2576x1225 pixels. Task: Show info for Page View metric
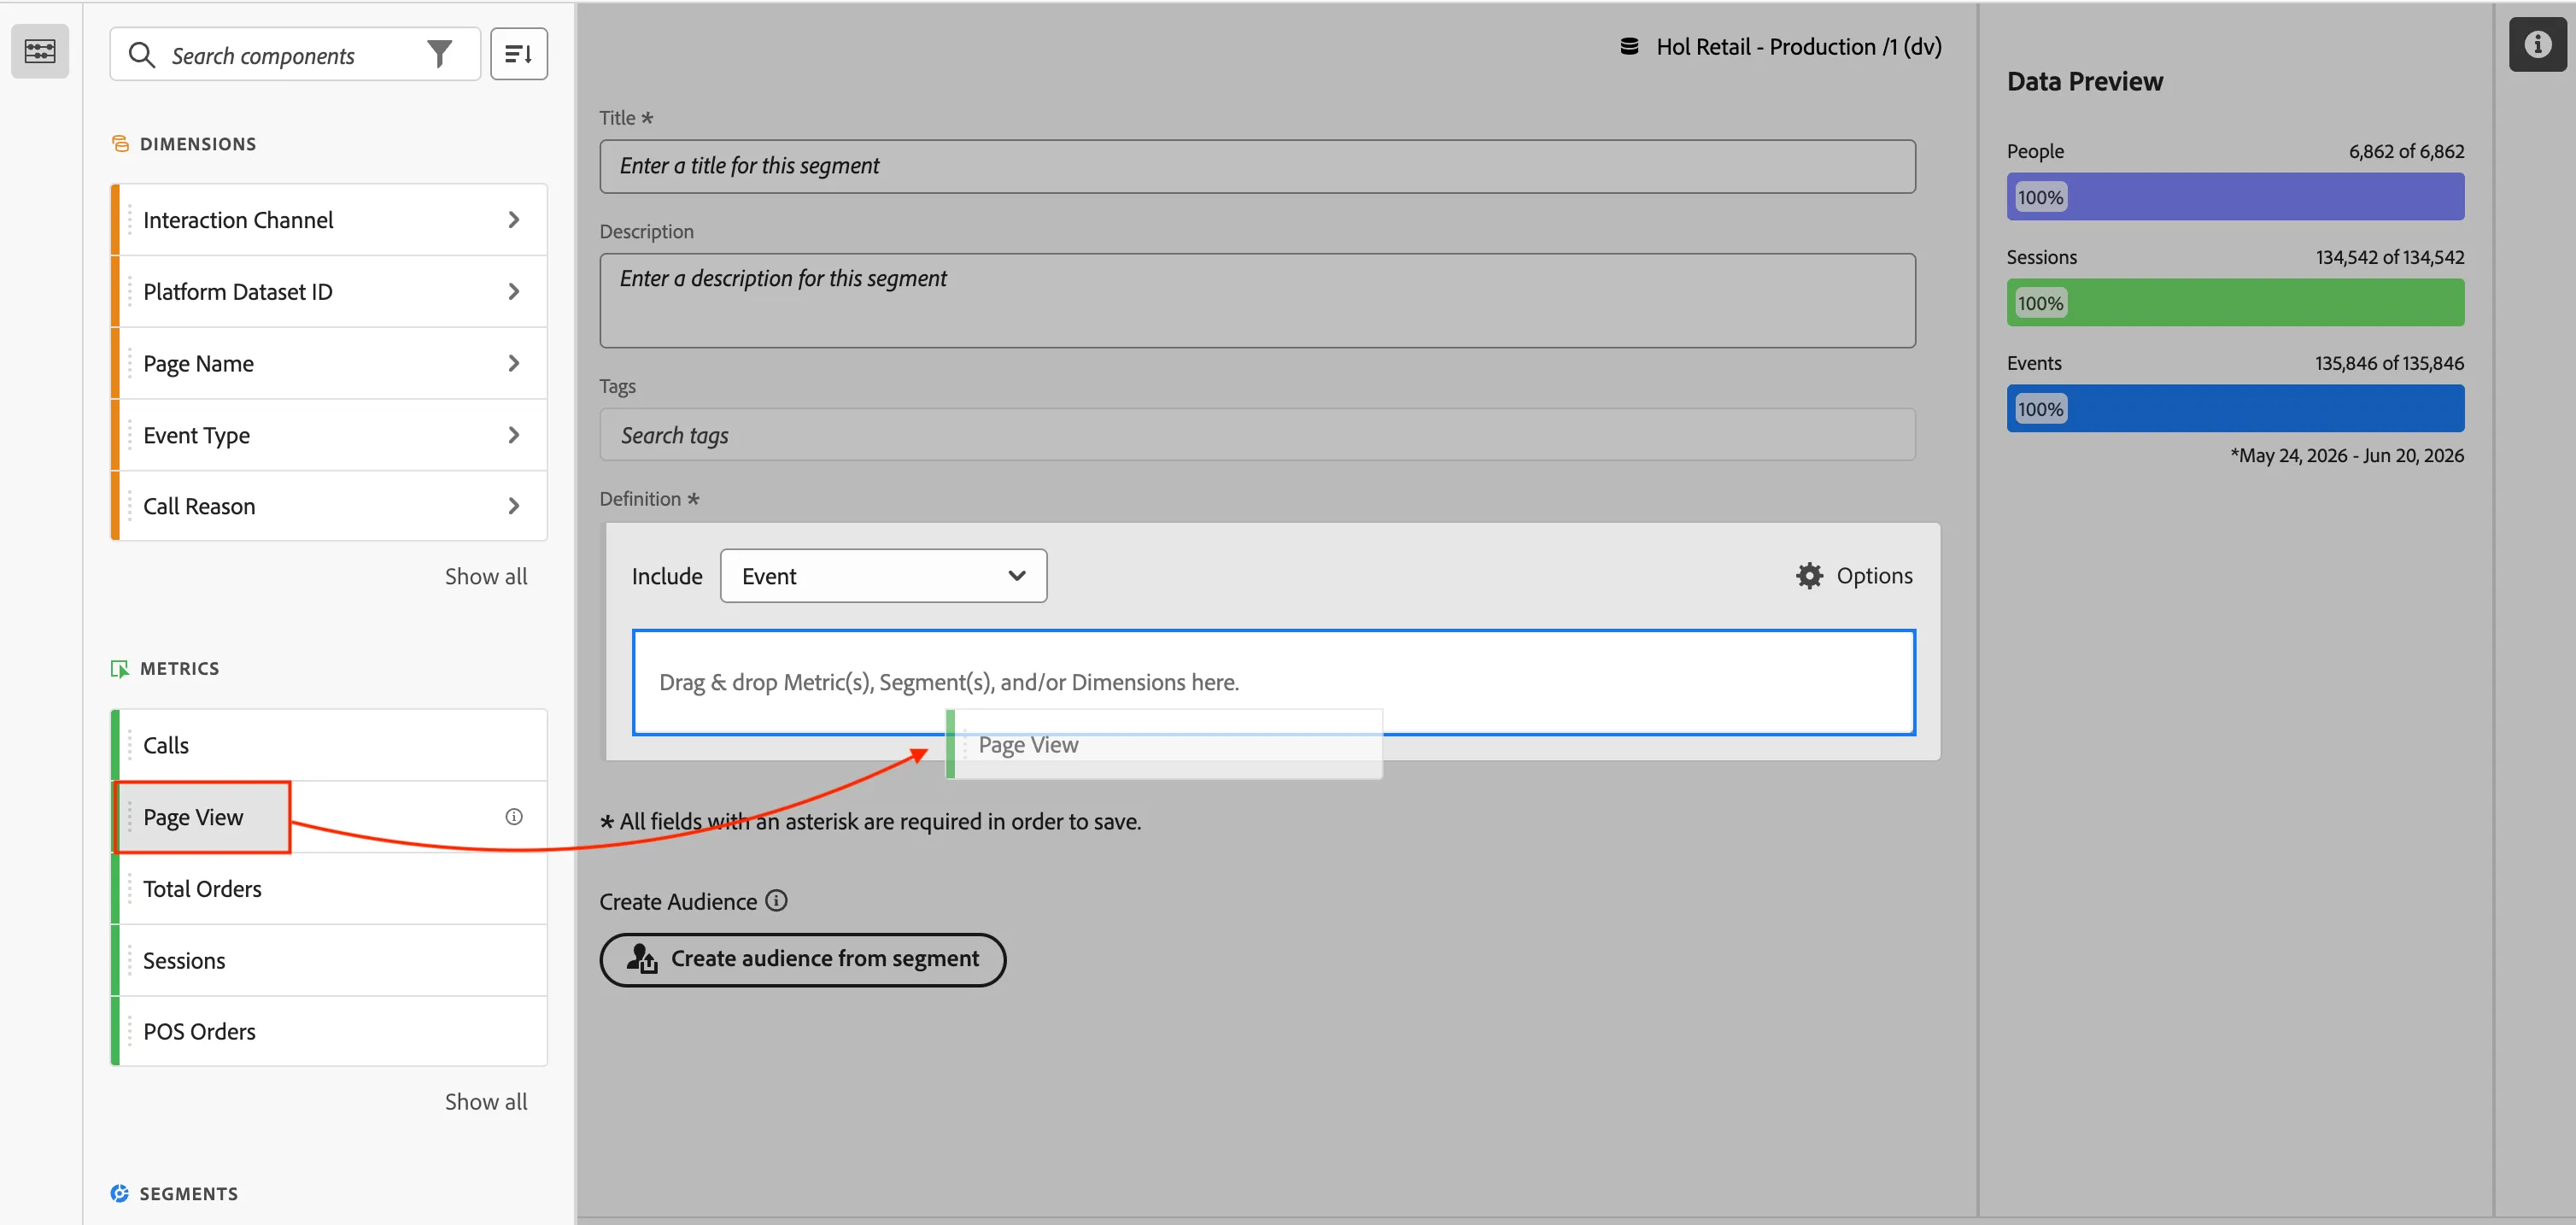[x=513, y=817]
